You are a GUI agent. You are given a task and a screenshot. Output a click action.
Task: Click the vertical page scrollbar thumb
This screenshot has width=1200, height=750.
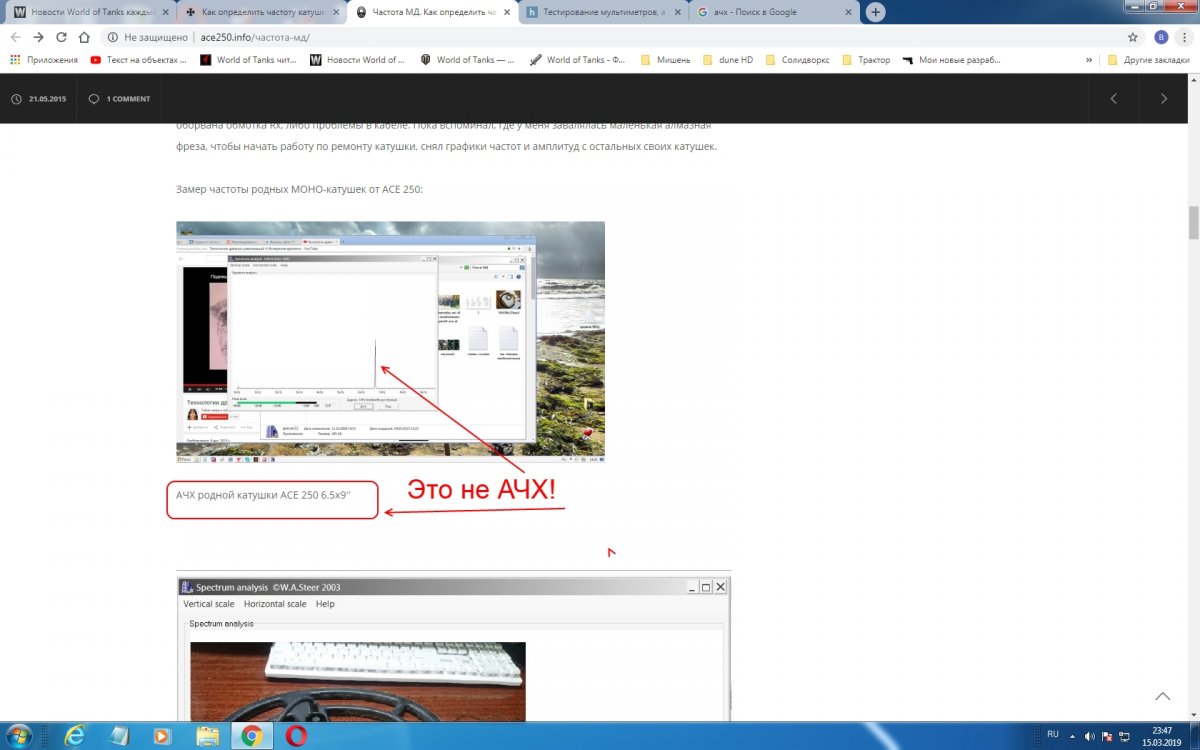point(1192,222)
